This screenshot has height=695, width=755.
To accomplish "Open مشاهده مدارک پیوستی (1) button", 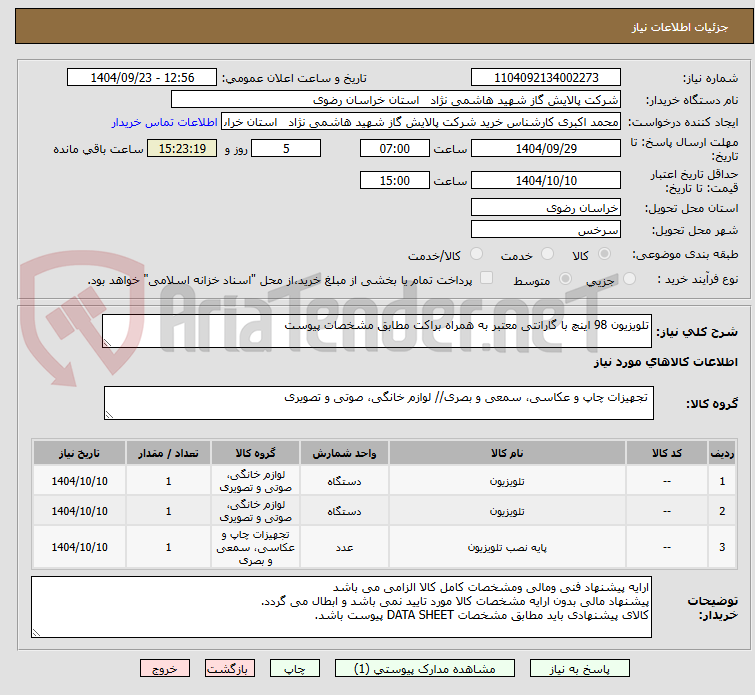I will [x=425, y=669].
